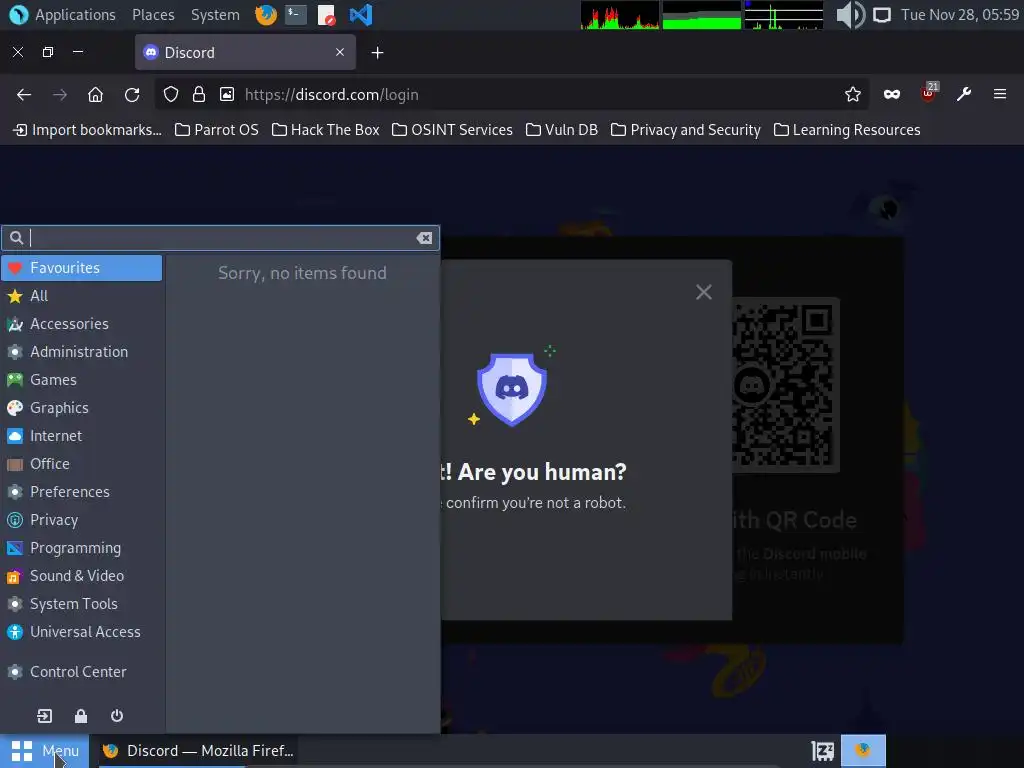Switch to Discord — Mozilla Firefox taskbar window
Screen dimensions: 1024x768
(x=198, y=751)
